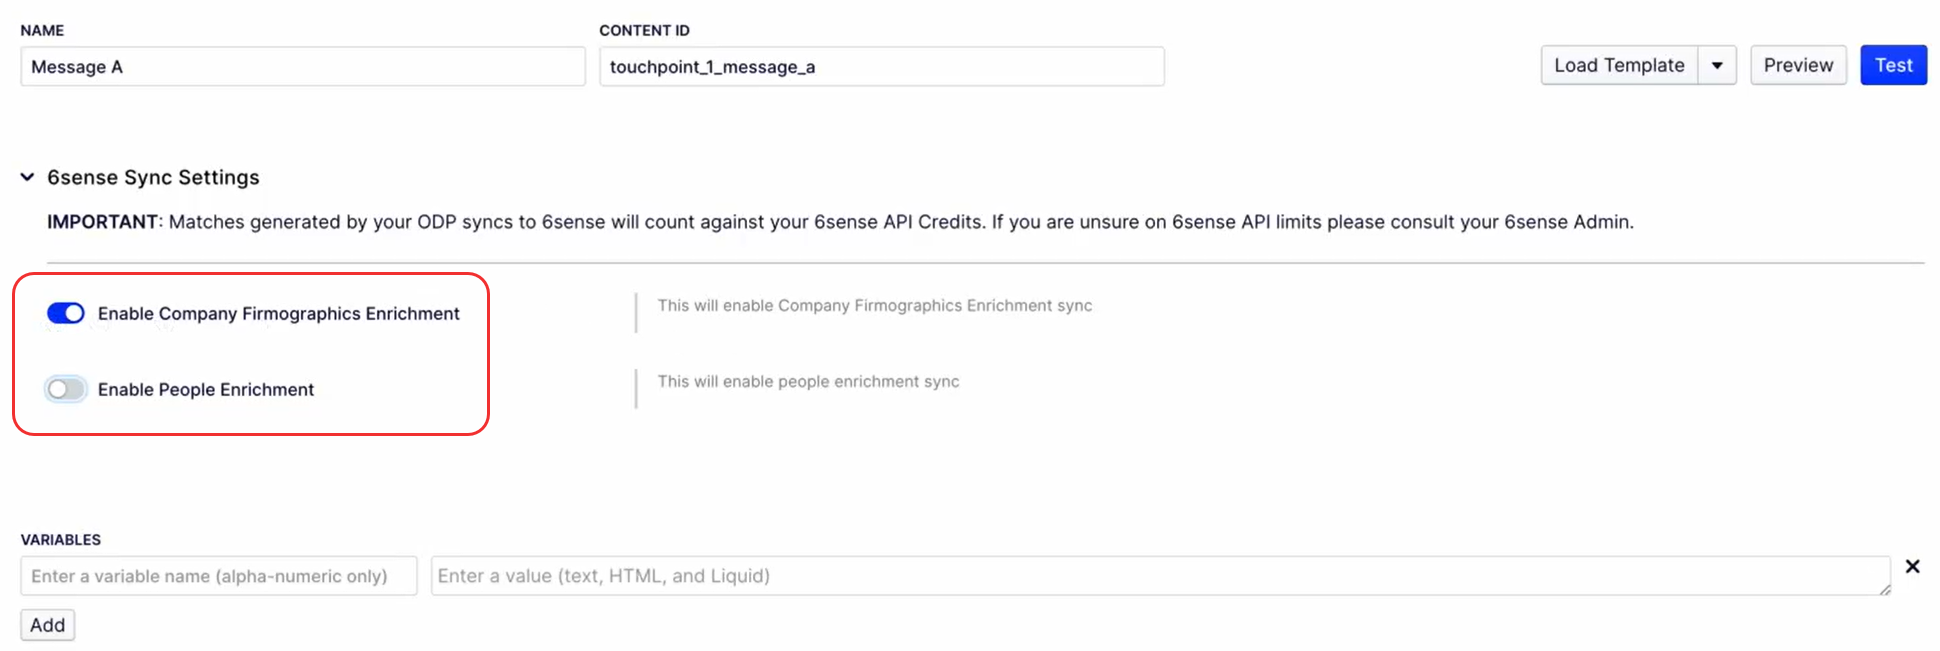This screenshot has width=1940, height=651.
Task: Remove the variable row with X icon
Action: [1912, 566]
